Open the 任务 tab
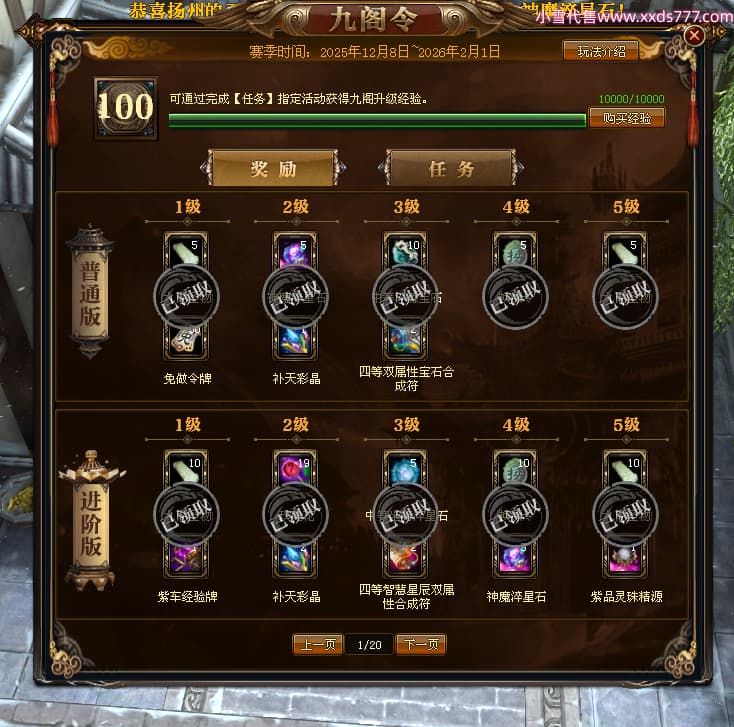 451,168
